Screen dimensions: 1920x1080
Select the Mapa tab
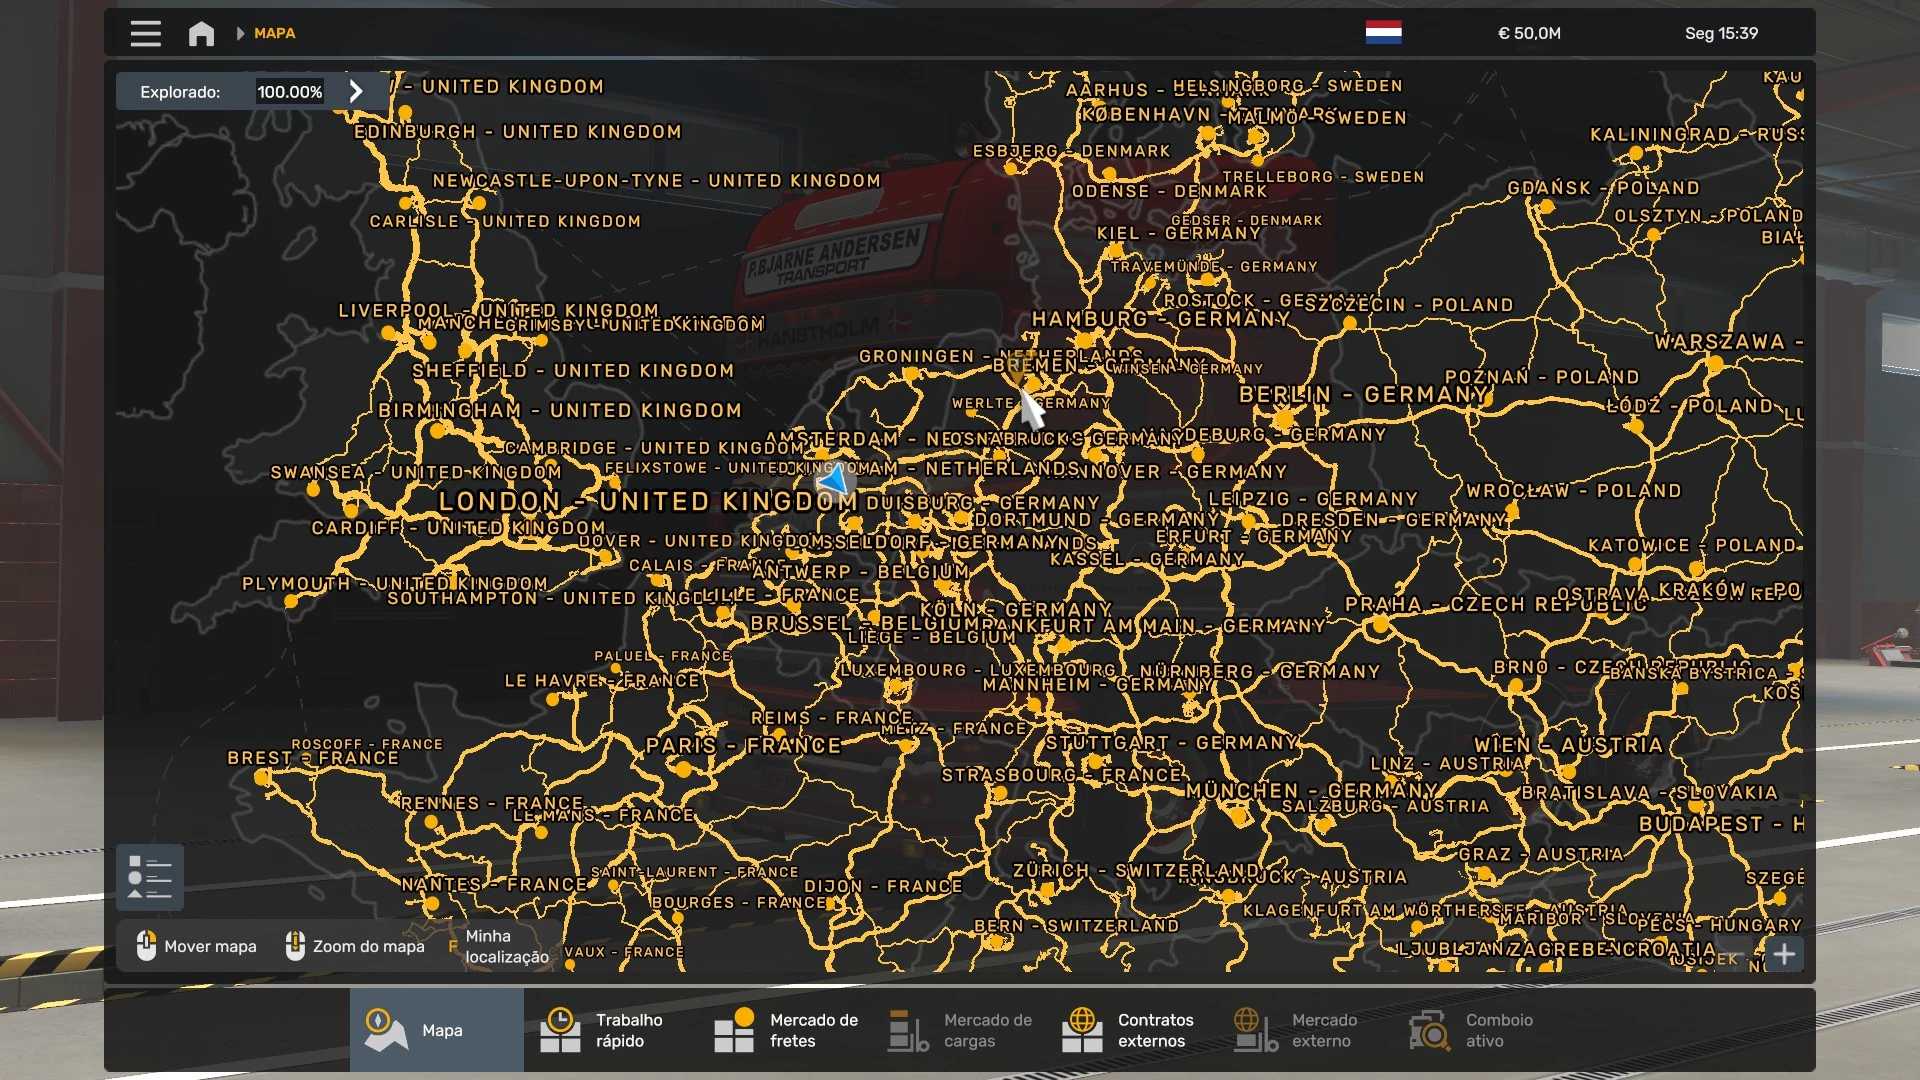pos(436,1030)
